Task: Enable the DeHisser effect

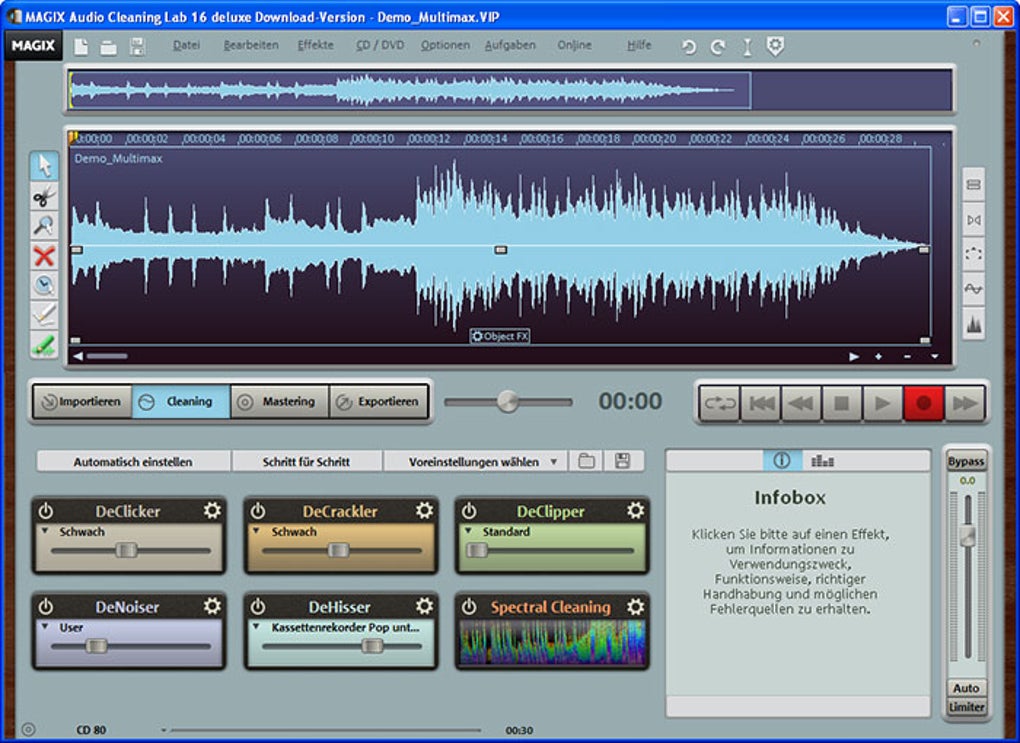Action: point(256,607)
